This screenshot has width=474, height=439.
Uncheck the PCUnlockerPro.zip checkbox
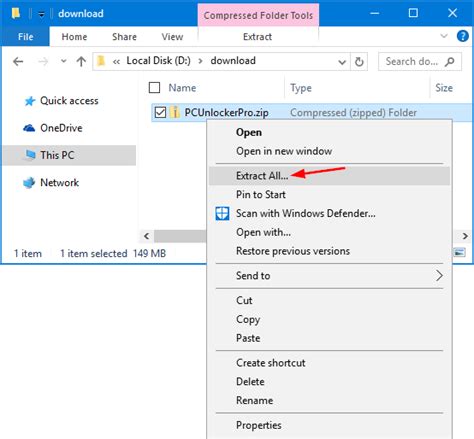click(160, 112)
